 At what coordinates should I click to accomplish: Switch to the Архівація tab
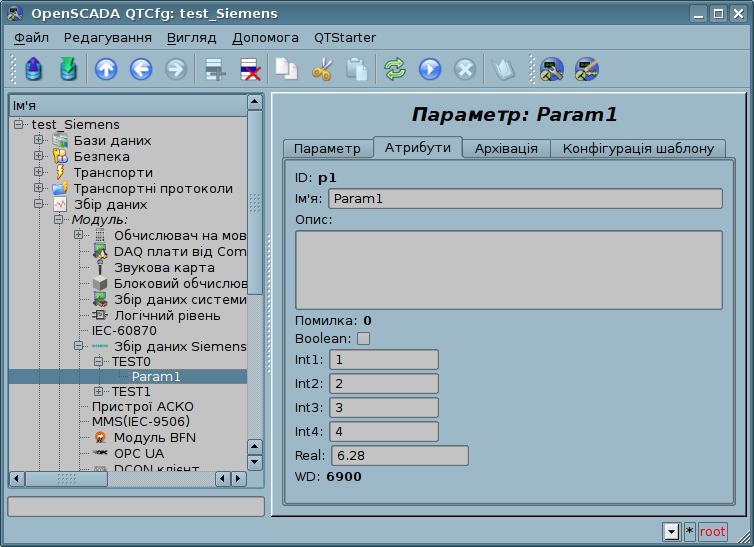(x=506, y=148)
